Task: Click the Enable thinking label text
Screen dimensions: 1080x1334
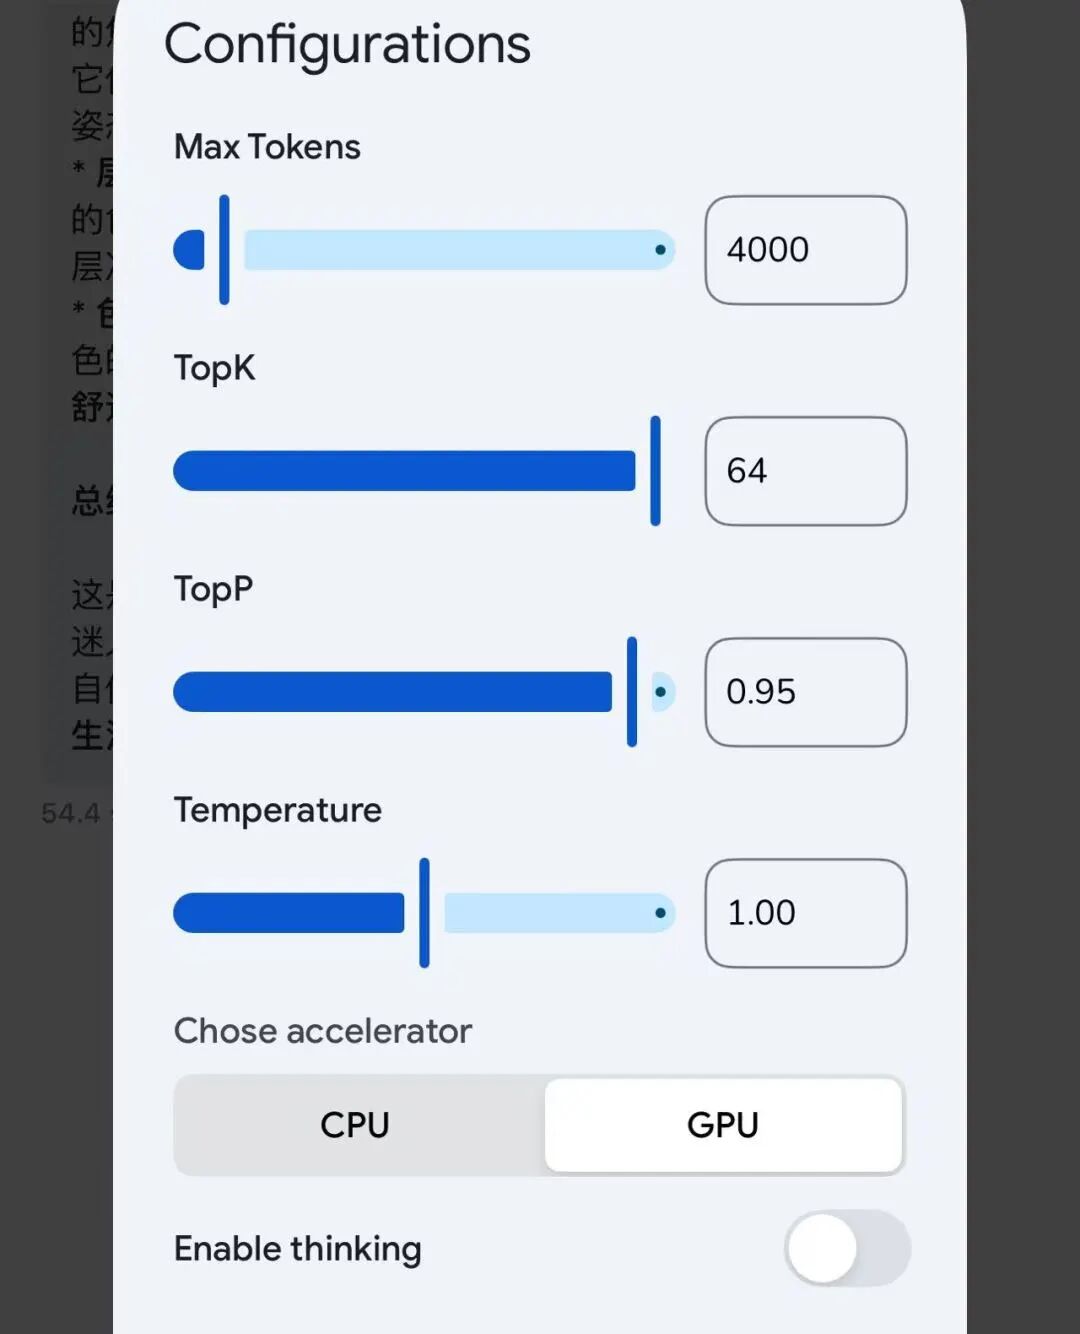Action: pyautogui.click(x=298, y=1249)
